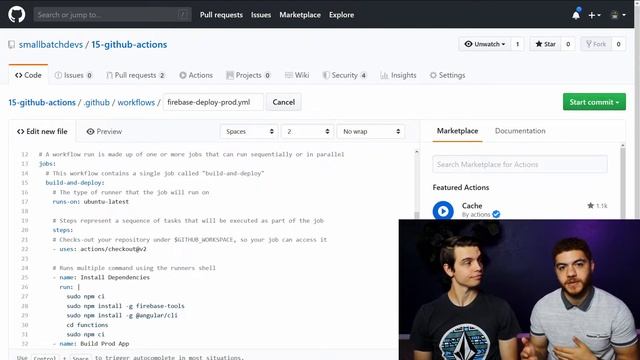Click the stargazers count 0
Screen dimensions: 640x360
(x=568, y=44)
